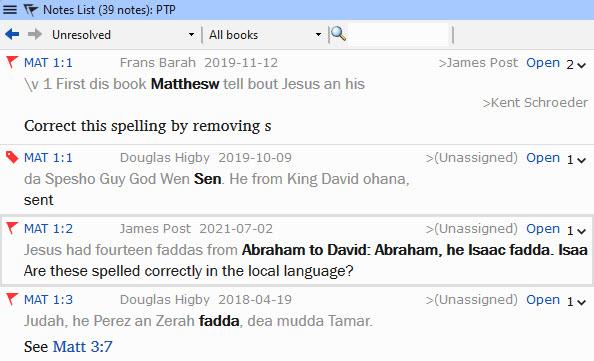594x361 pixels.
Task: Click the red flag icon beside MAT 1:3
Action: click(12, 299)
